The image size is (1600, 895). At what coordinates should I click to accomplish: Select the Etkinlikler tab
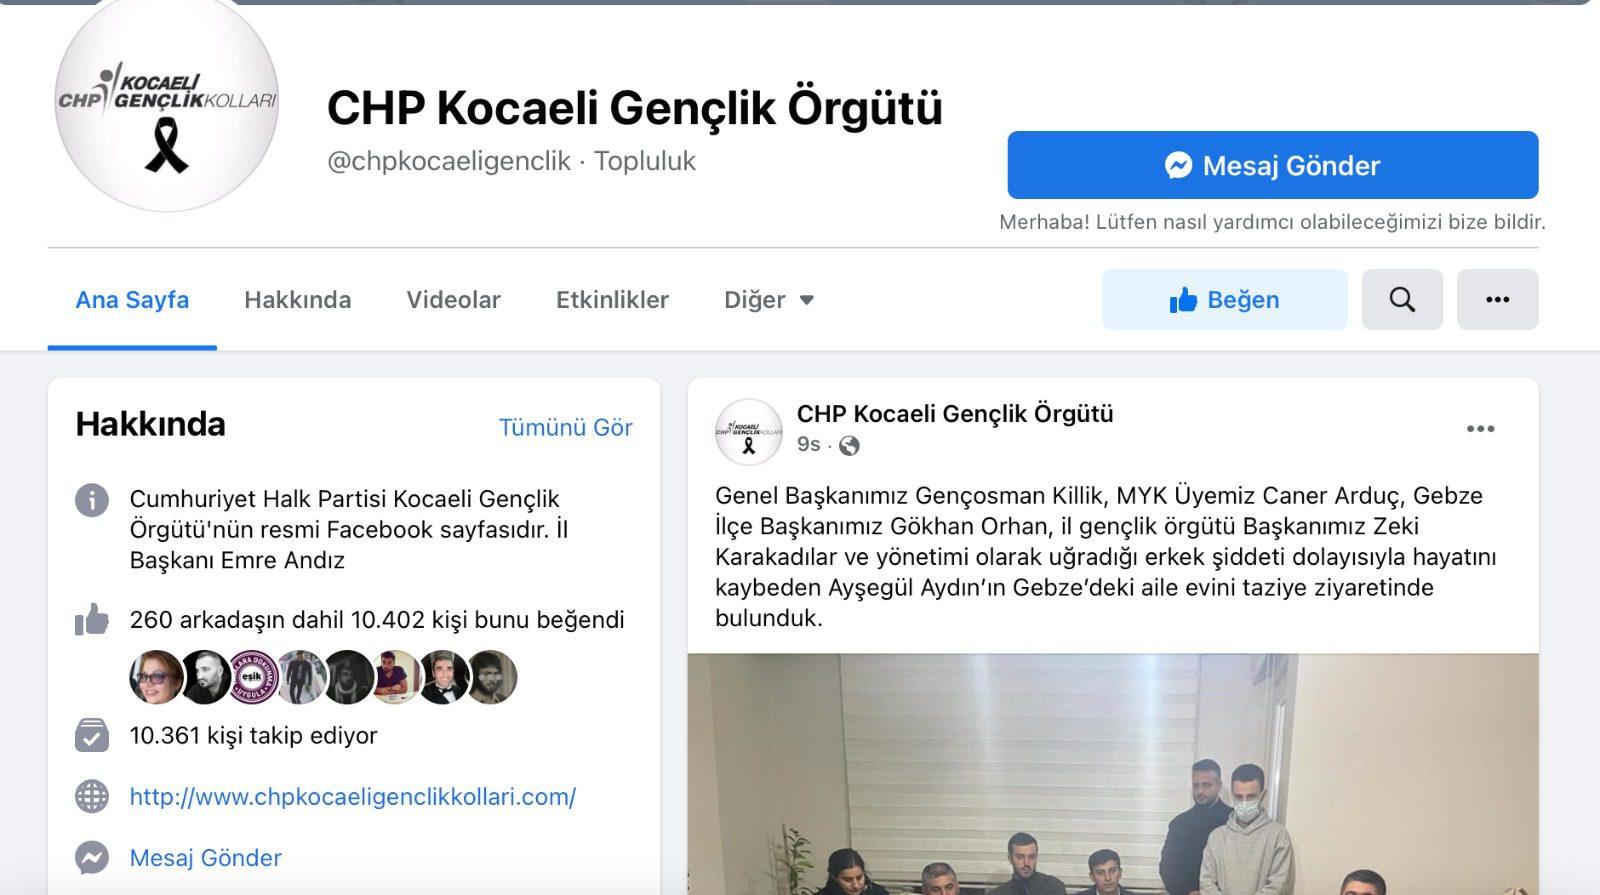click(x=612, y=299)
